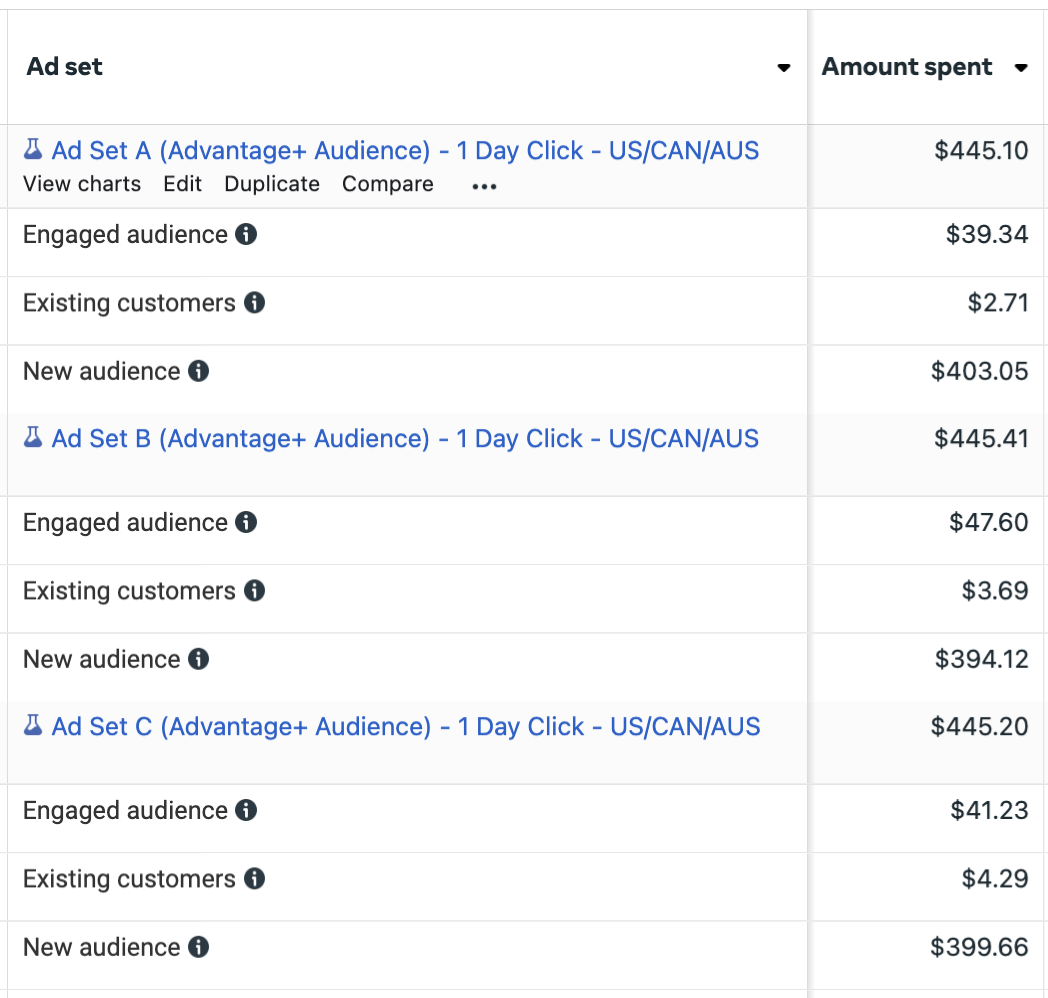1048x998 pixels.
Task: Open info icon for Ad Set C Existing customers
Action: 254,878
